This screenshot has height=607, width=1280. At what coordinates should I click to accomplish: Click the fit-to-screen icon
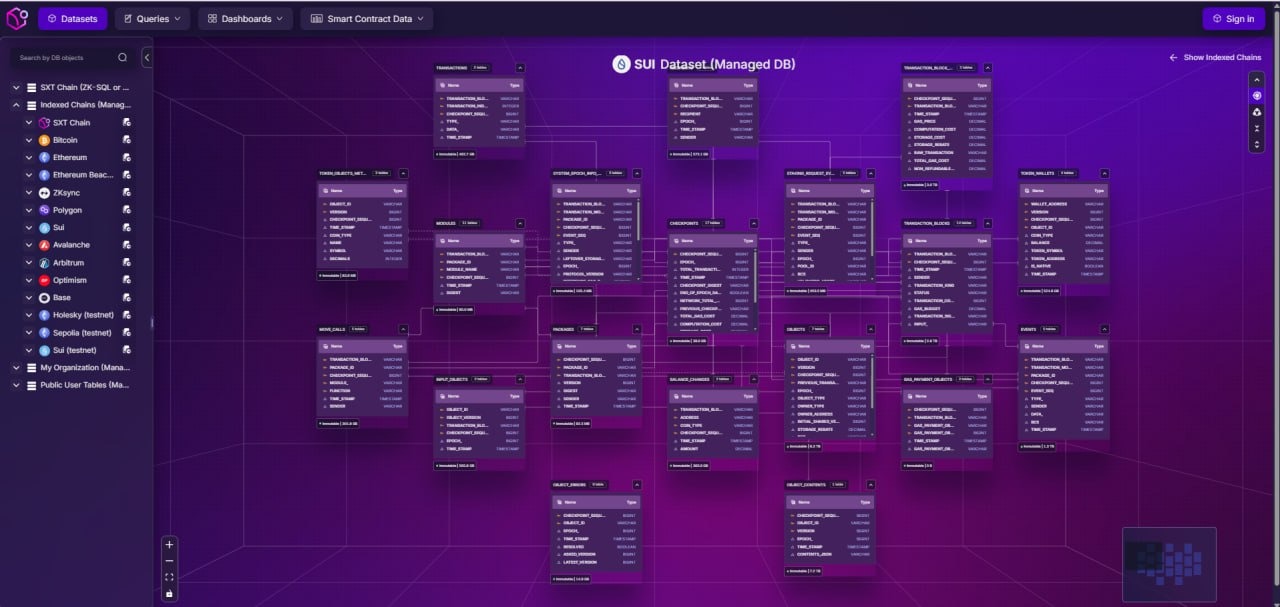click(x=169, y=577)
